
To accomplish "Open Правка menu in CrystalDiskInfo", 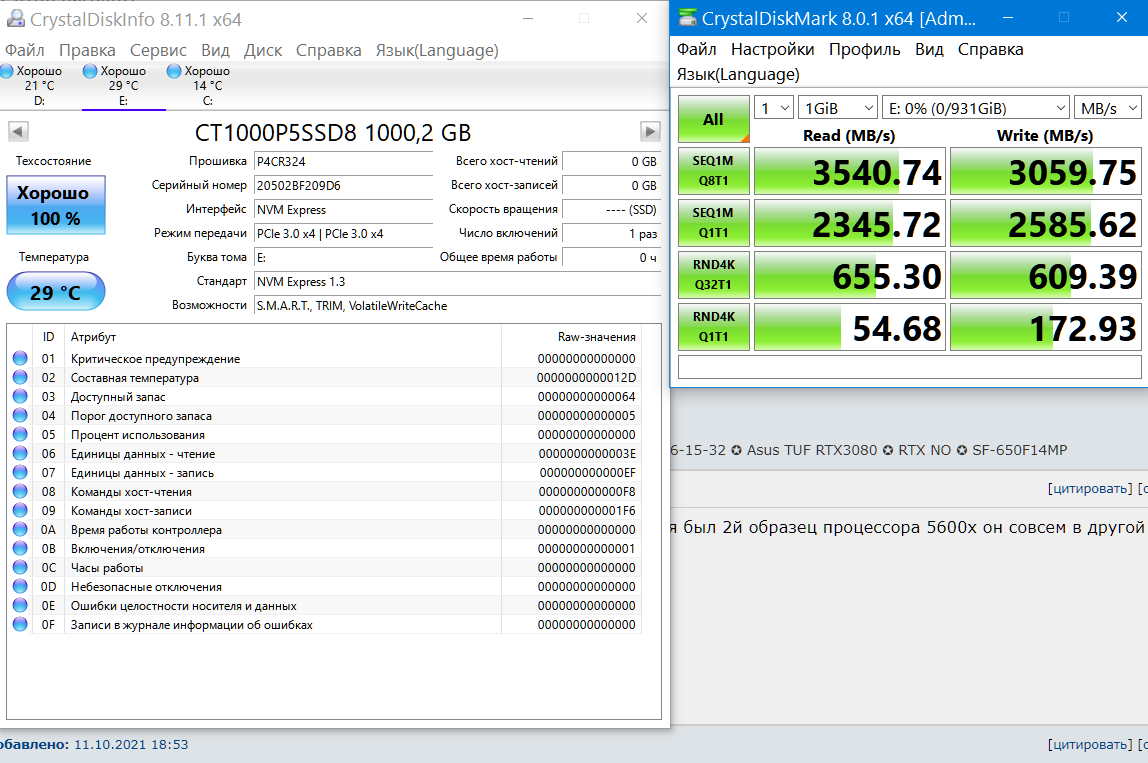I will 87,50.
